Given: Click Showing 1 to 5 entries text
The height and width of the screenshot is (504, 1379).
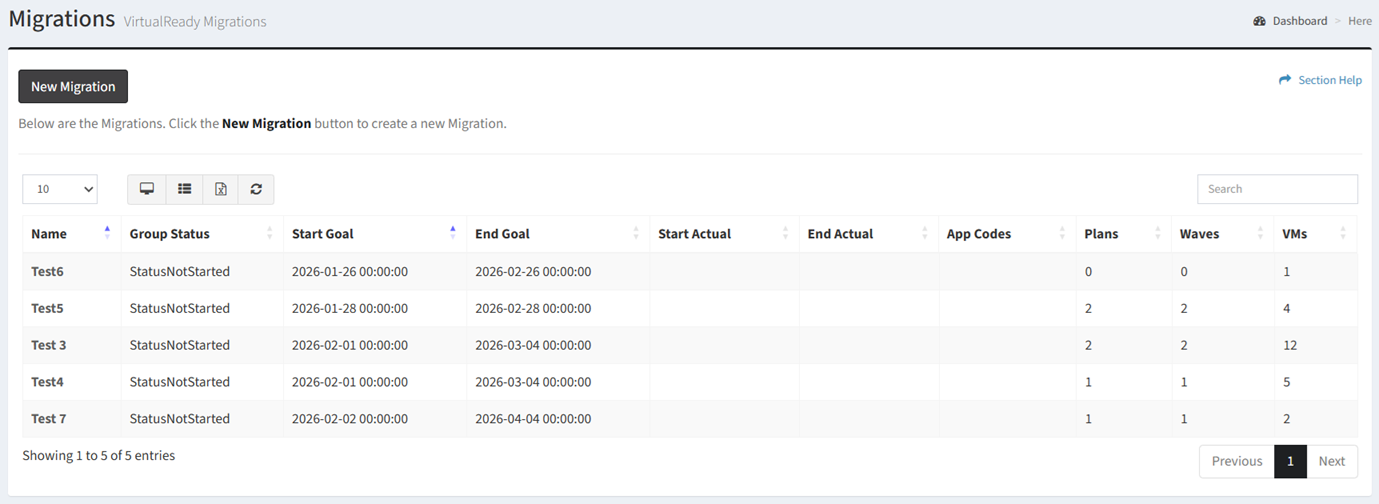Looking at the screenshot, I should click(x=99, y=456).
